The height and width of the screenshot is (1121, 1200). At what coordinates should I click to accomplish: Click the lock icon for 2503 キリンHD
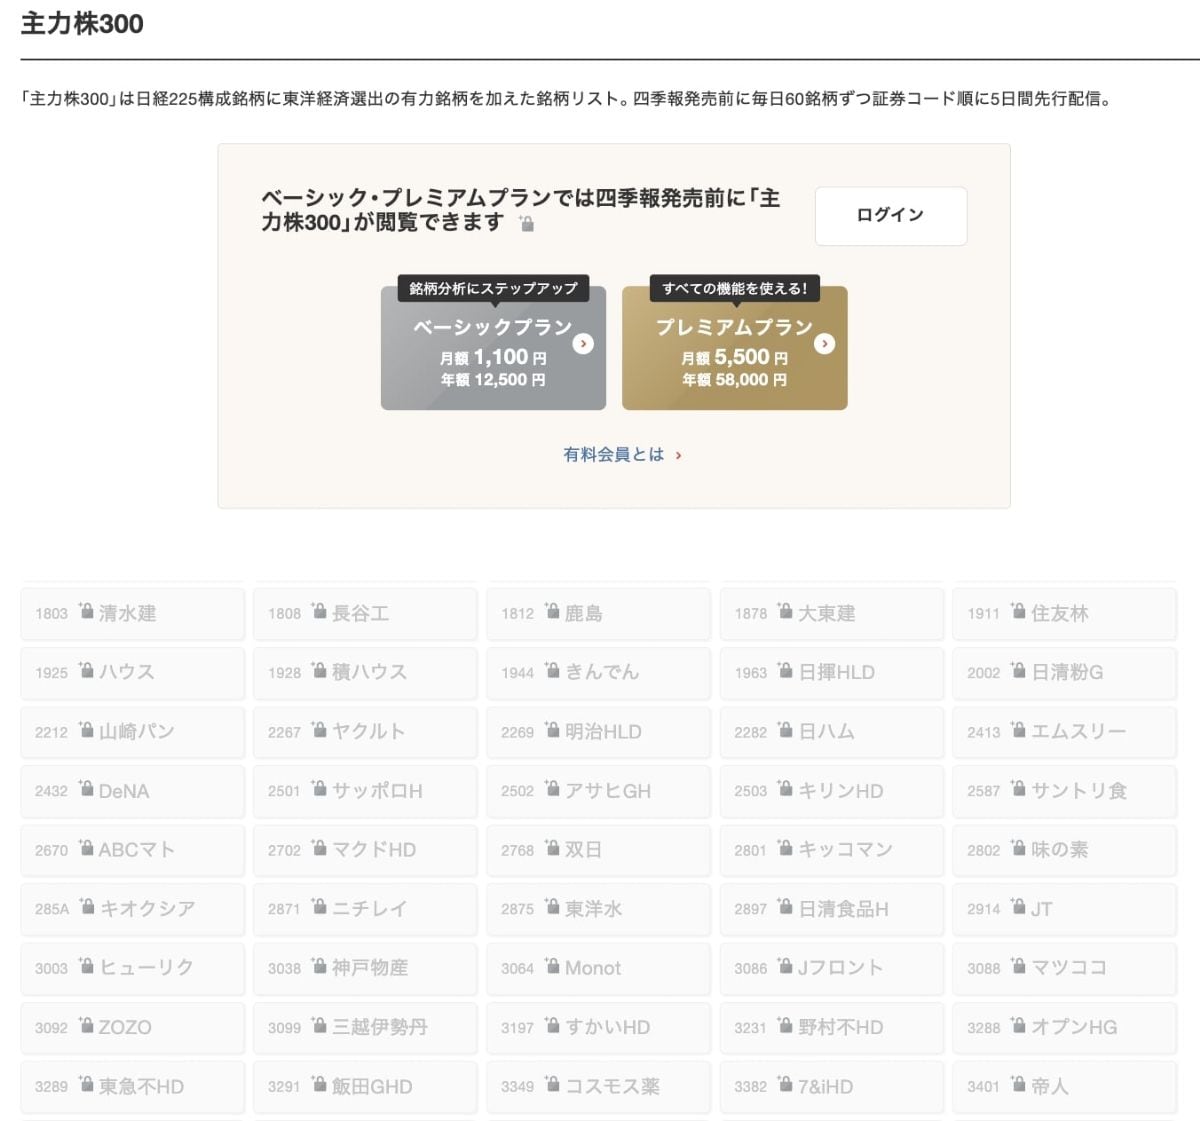pyautogui.click(x=785, y=788)
